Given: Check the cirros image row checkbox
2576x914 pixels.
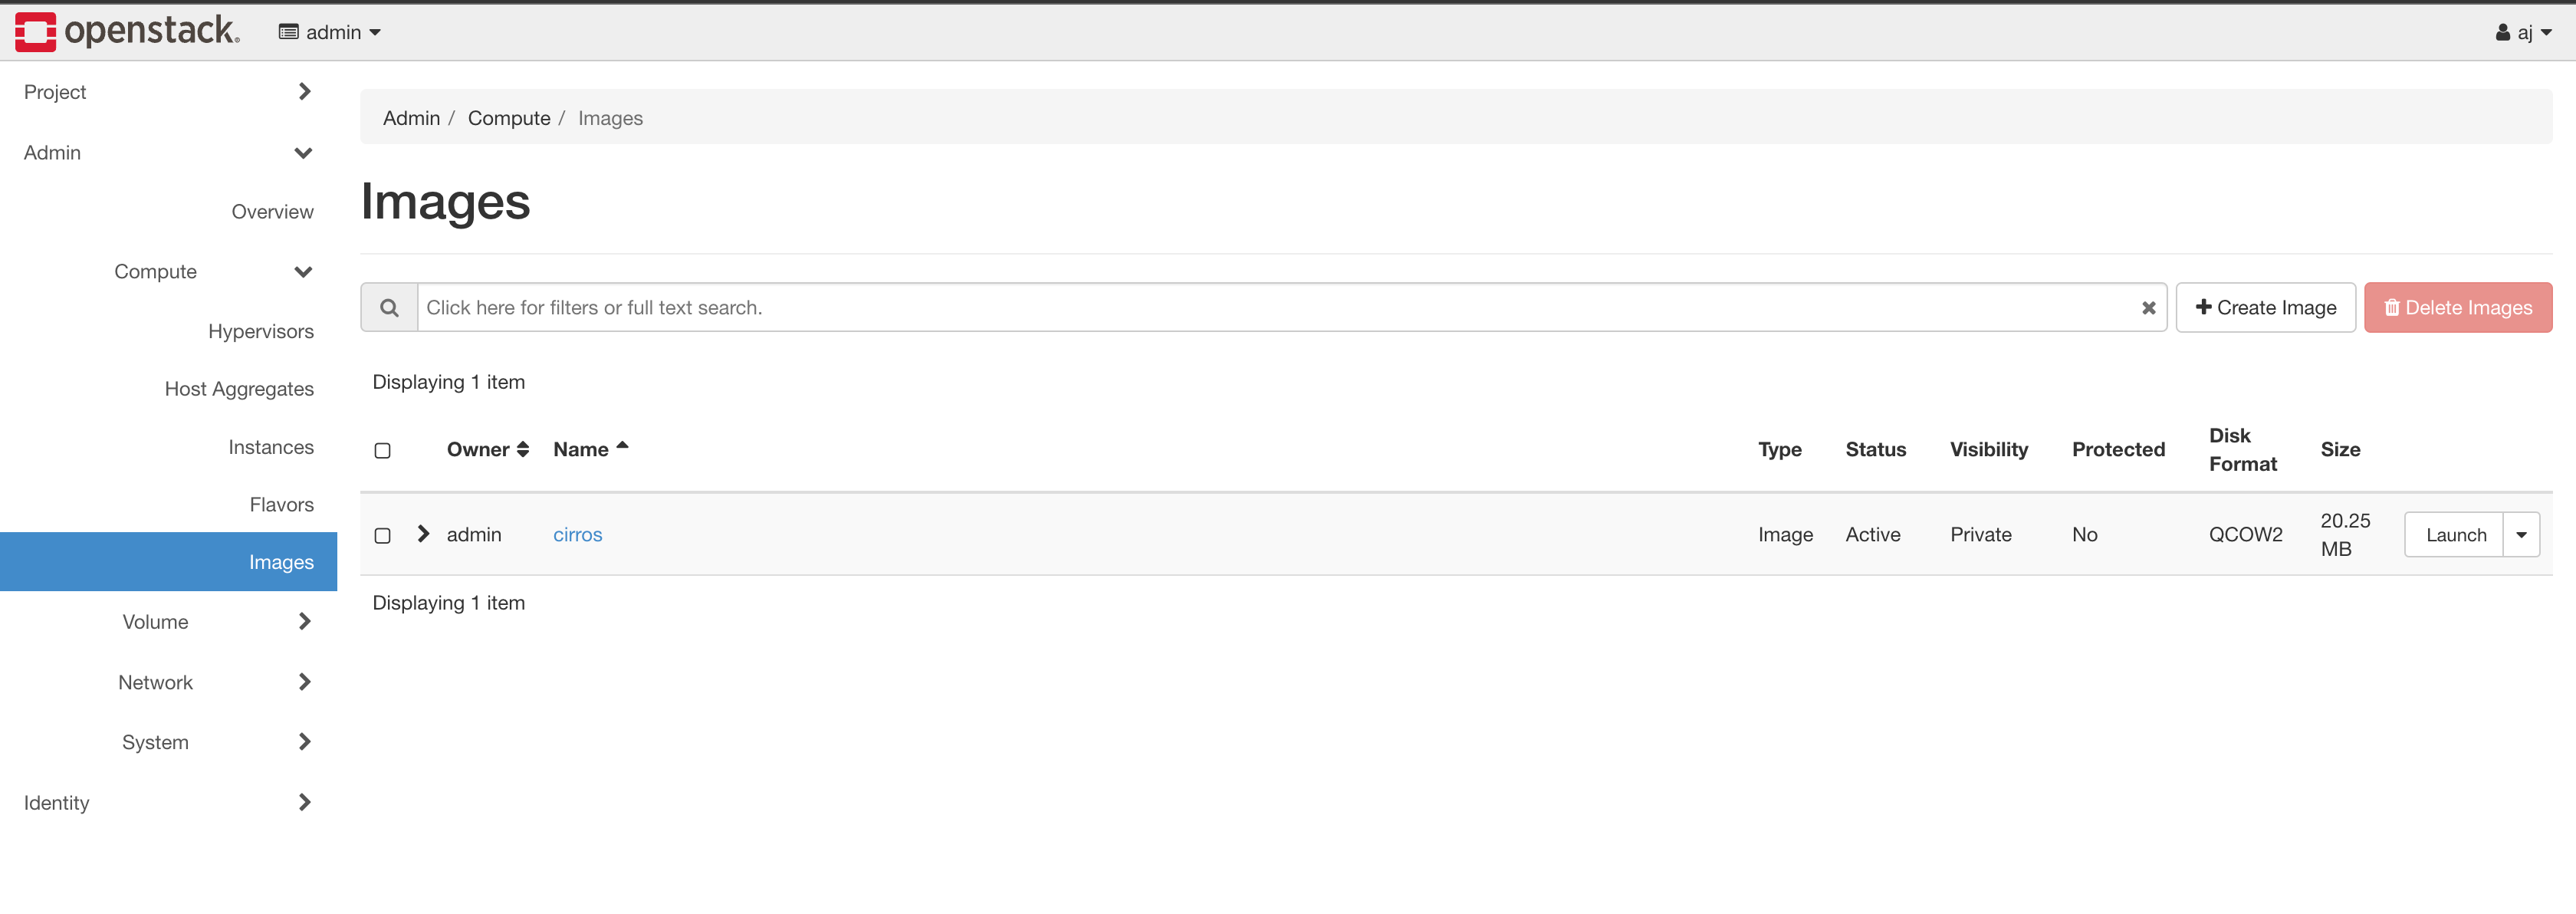Looking at the screenshot, I should [x=382, y=536].
